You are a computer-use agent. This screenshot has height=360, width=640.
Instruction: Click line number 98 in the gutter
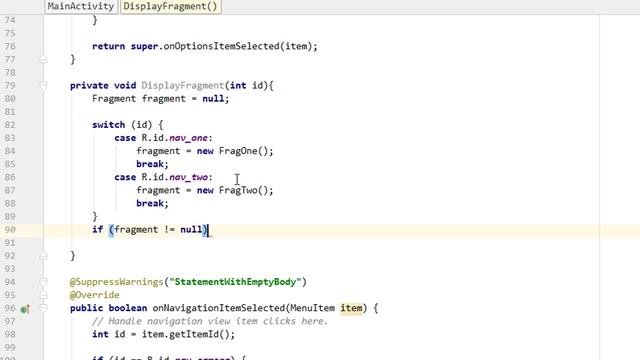10,334
